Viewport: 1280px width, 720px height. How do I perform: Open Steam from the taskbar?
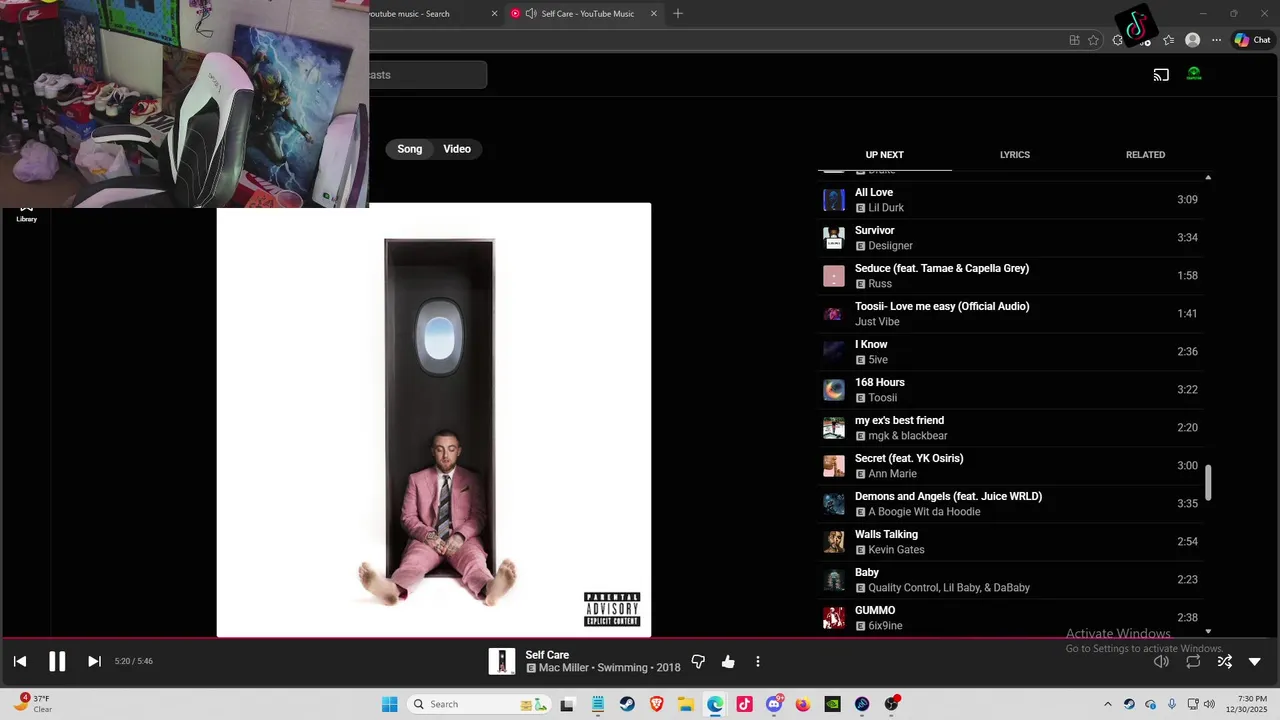pos(627,704)
